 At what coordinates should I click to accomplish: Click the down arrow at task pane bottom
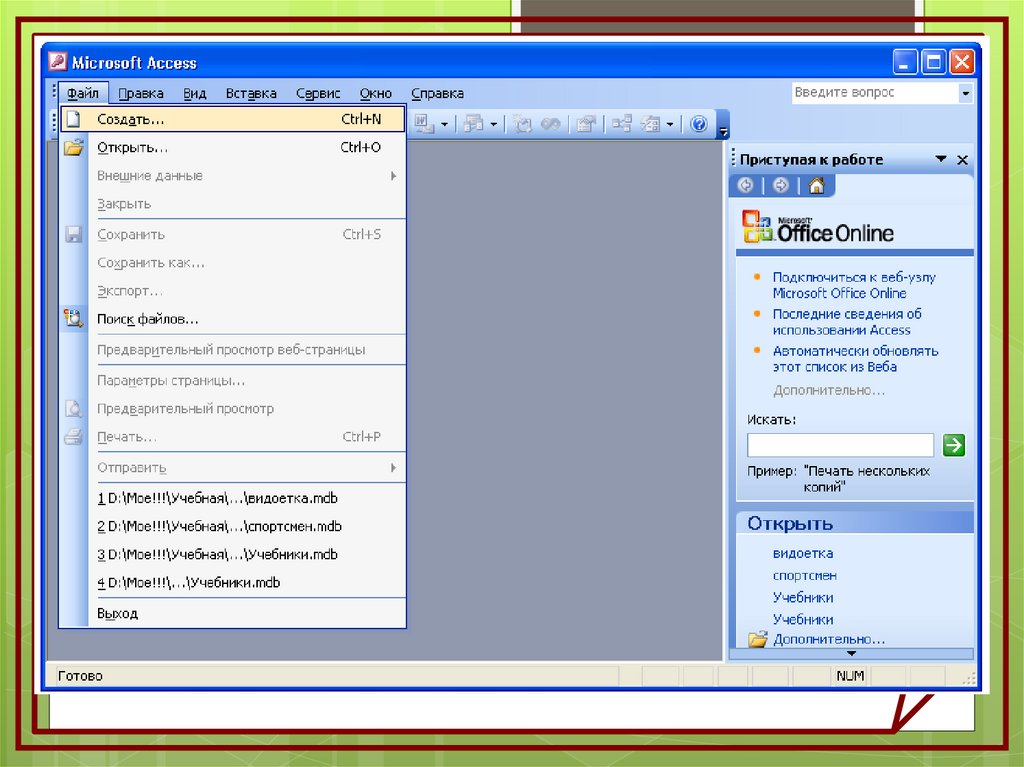pyautogui.click(x=851, y=653)
